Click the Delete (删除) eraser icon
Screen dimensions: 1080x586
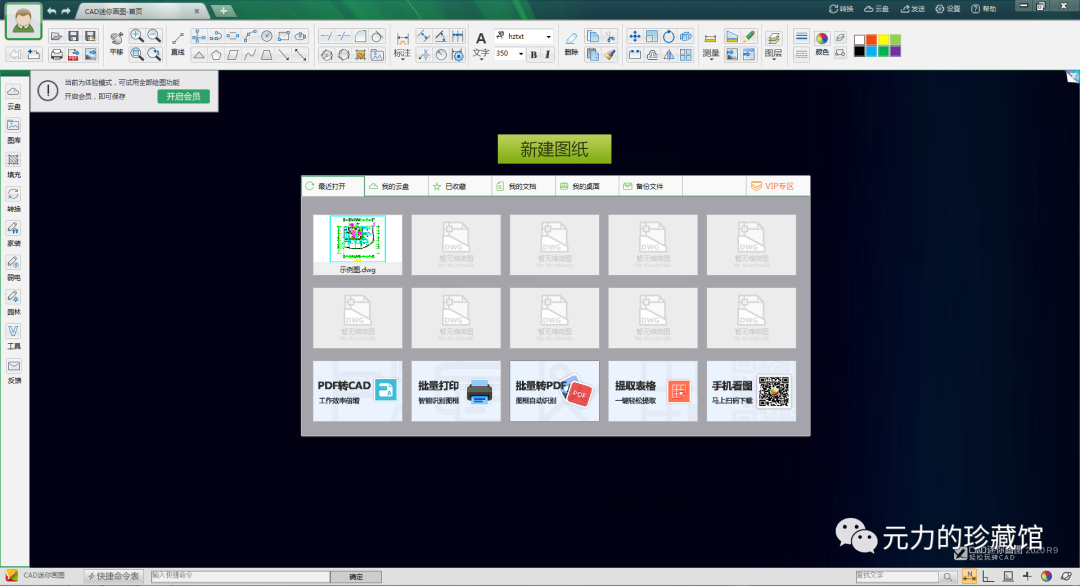[x=571, y=43]
